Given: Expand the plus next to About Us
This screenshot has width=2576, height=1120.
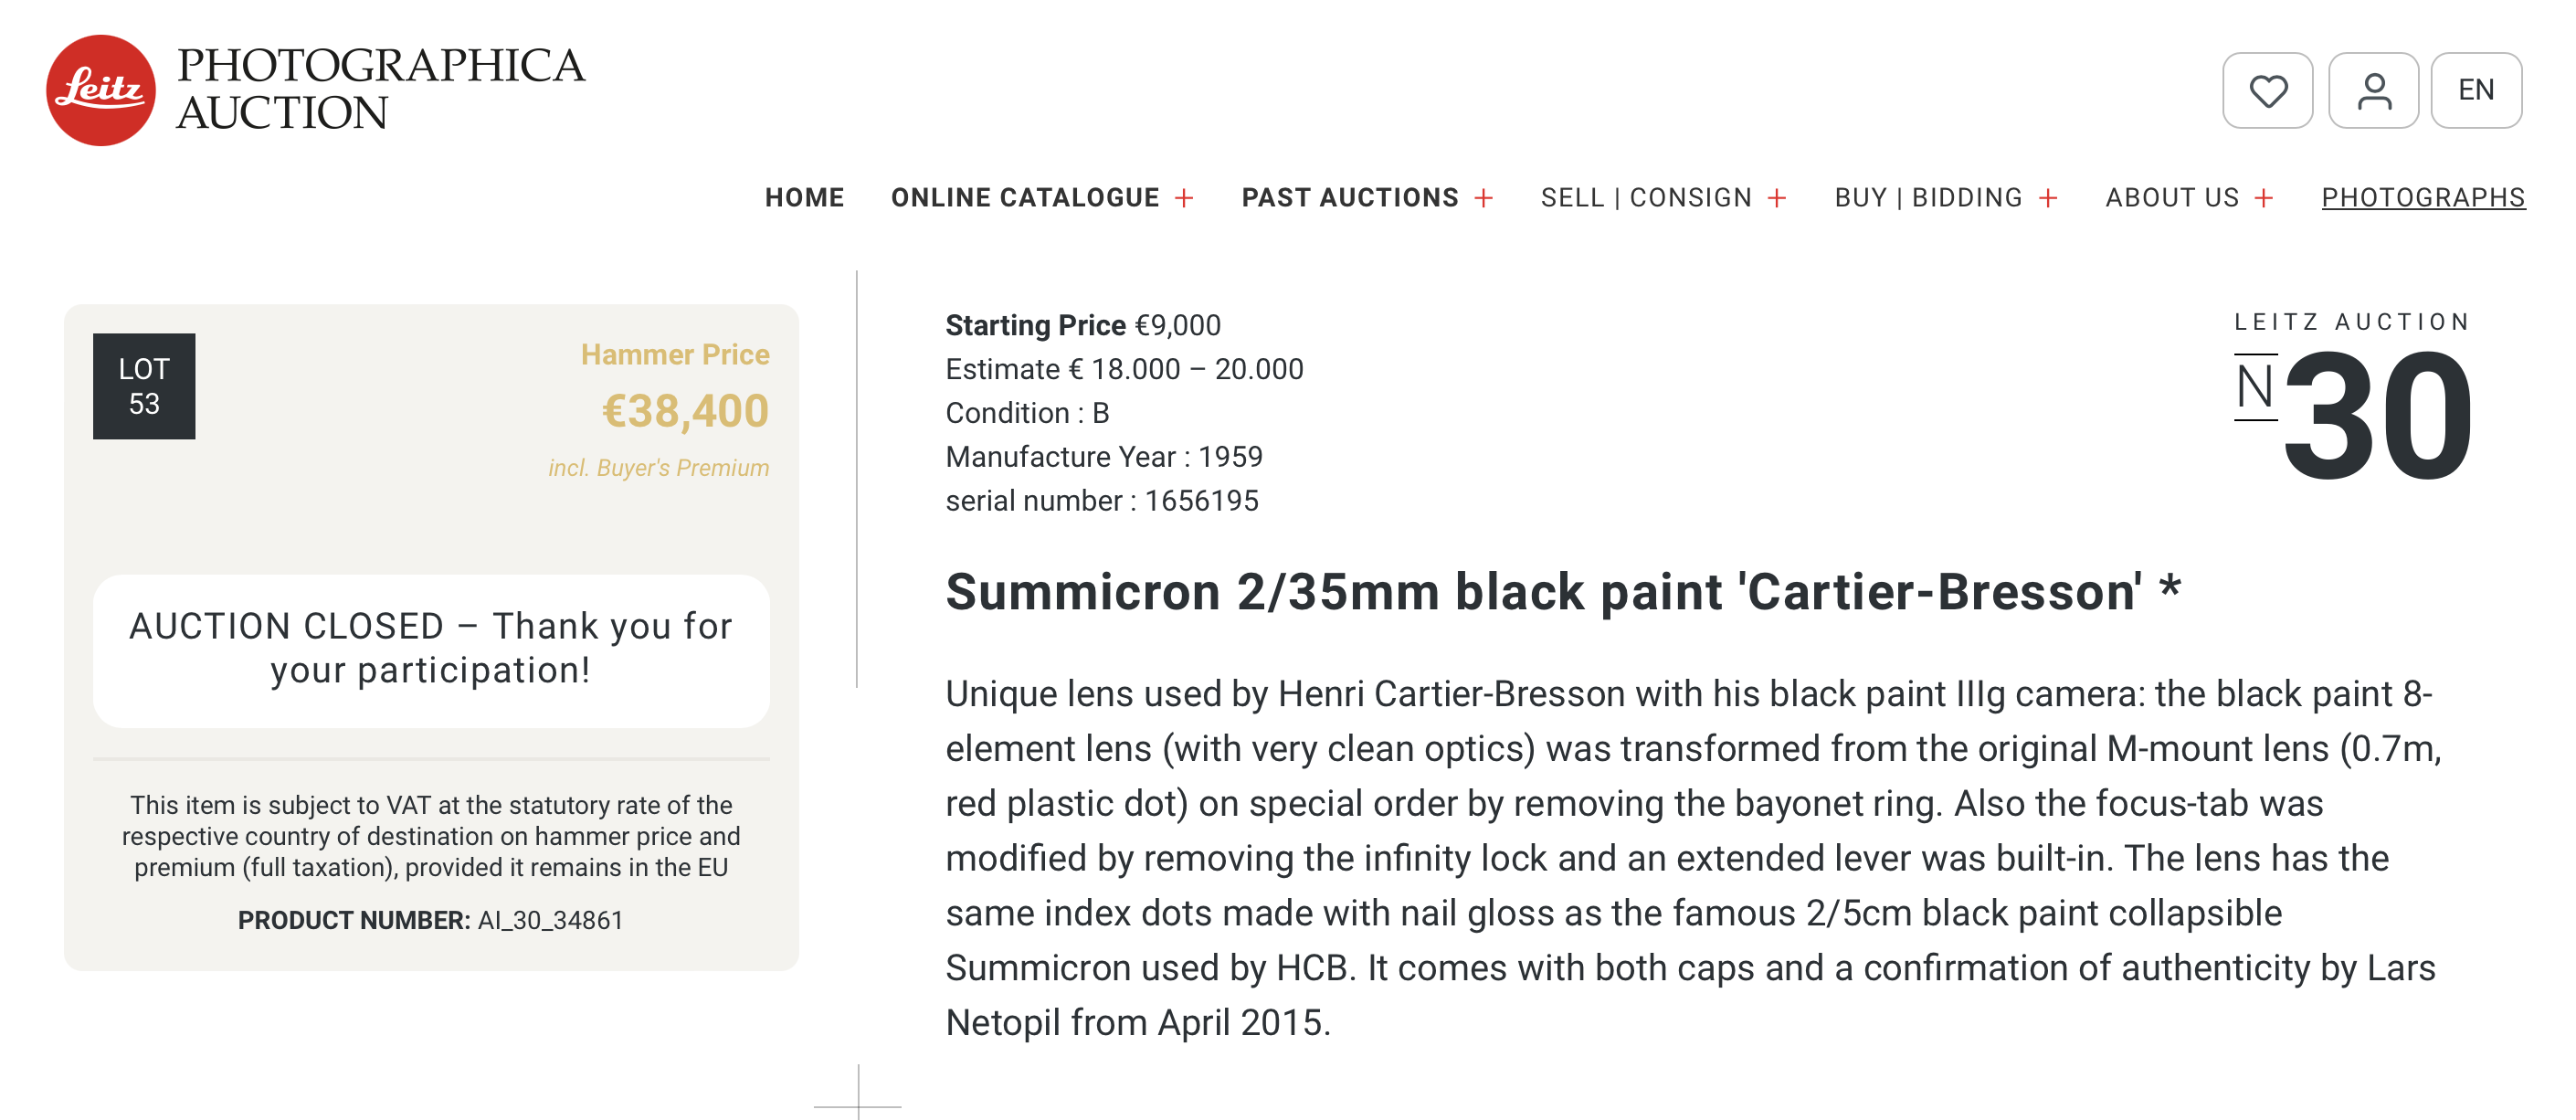Looking at the screenshot, I should (x=2265, y=198).
